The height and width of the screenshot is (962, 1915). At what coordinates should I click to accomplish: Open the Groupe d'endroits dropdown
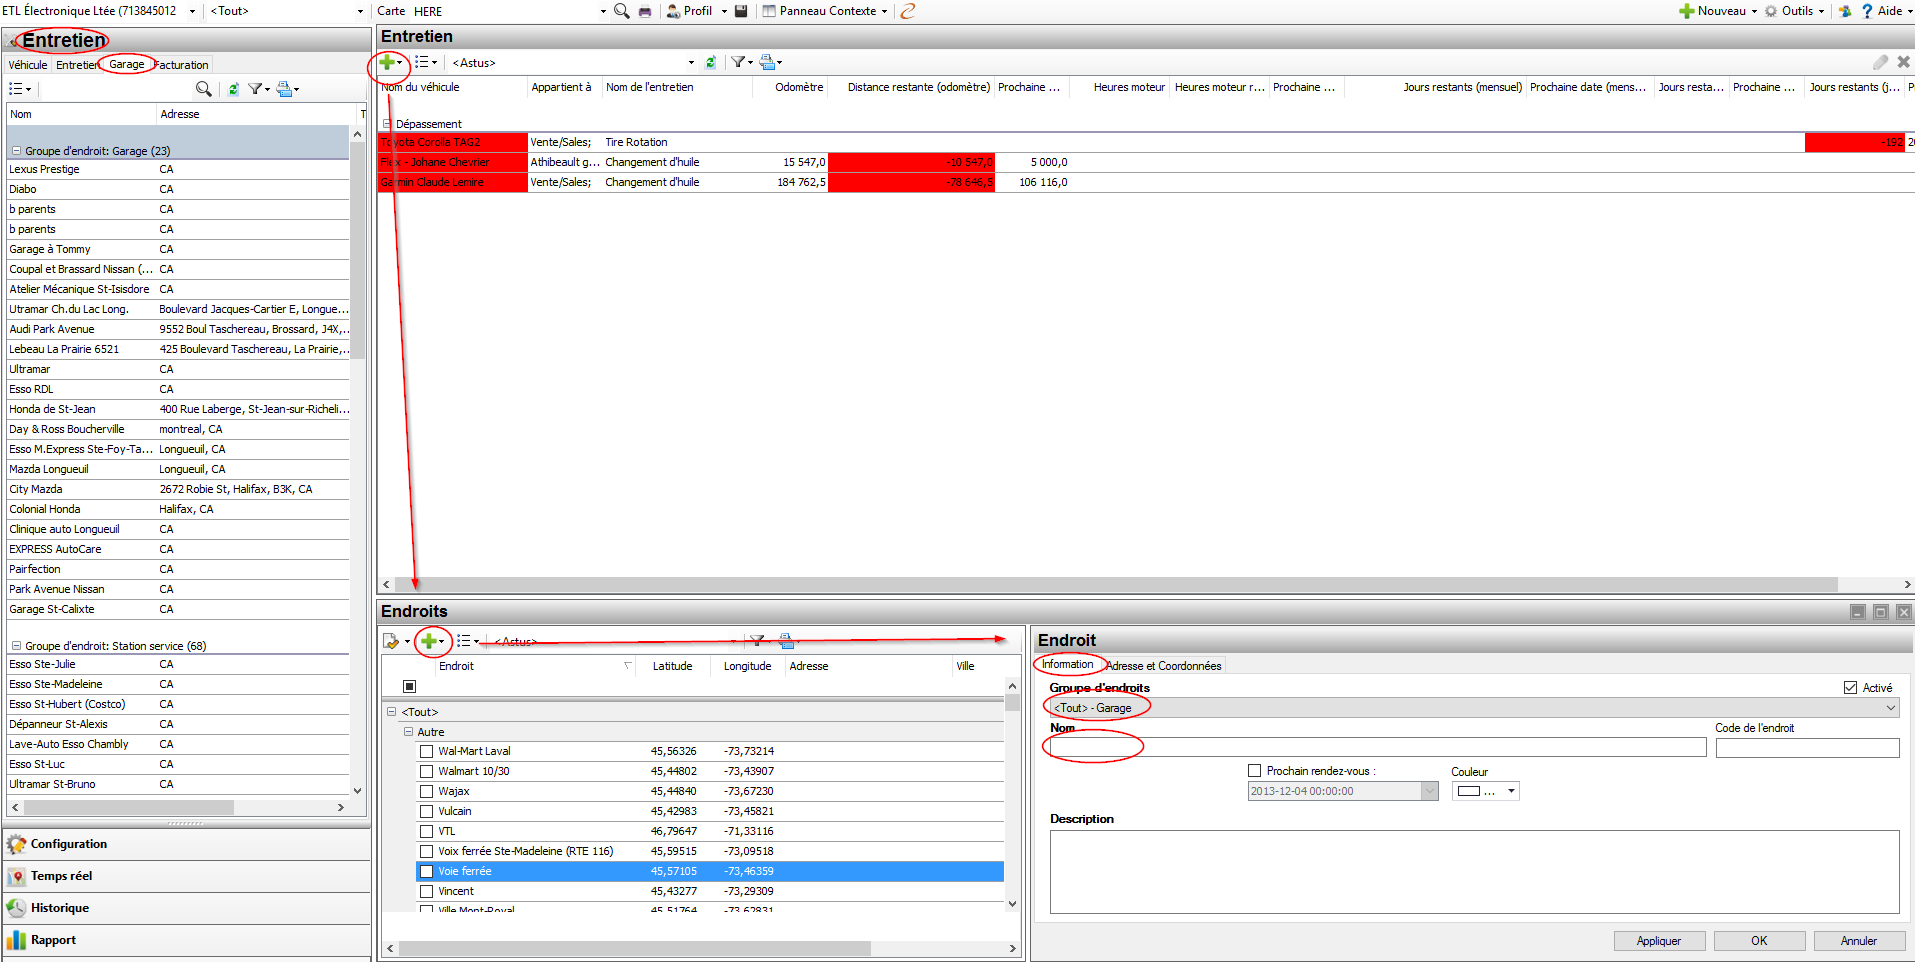click(1890, 708)
